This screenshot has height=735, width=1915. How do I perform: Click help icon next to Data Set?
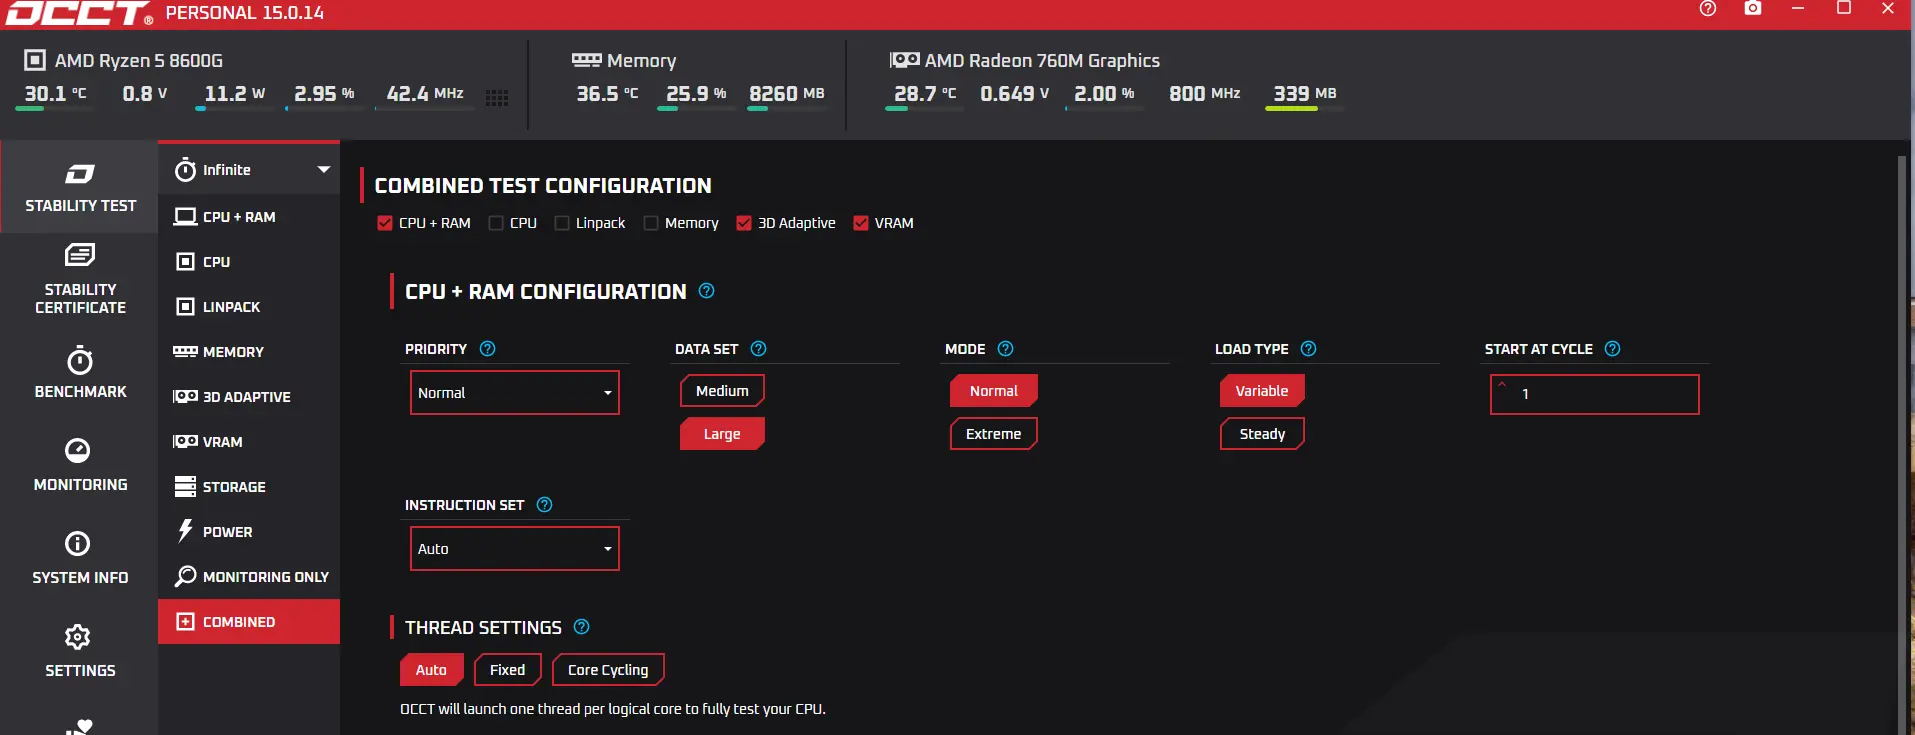pyautogui.click(x=758, y=349)
